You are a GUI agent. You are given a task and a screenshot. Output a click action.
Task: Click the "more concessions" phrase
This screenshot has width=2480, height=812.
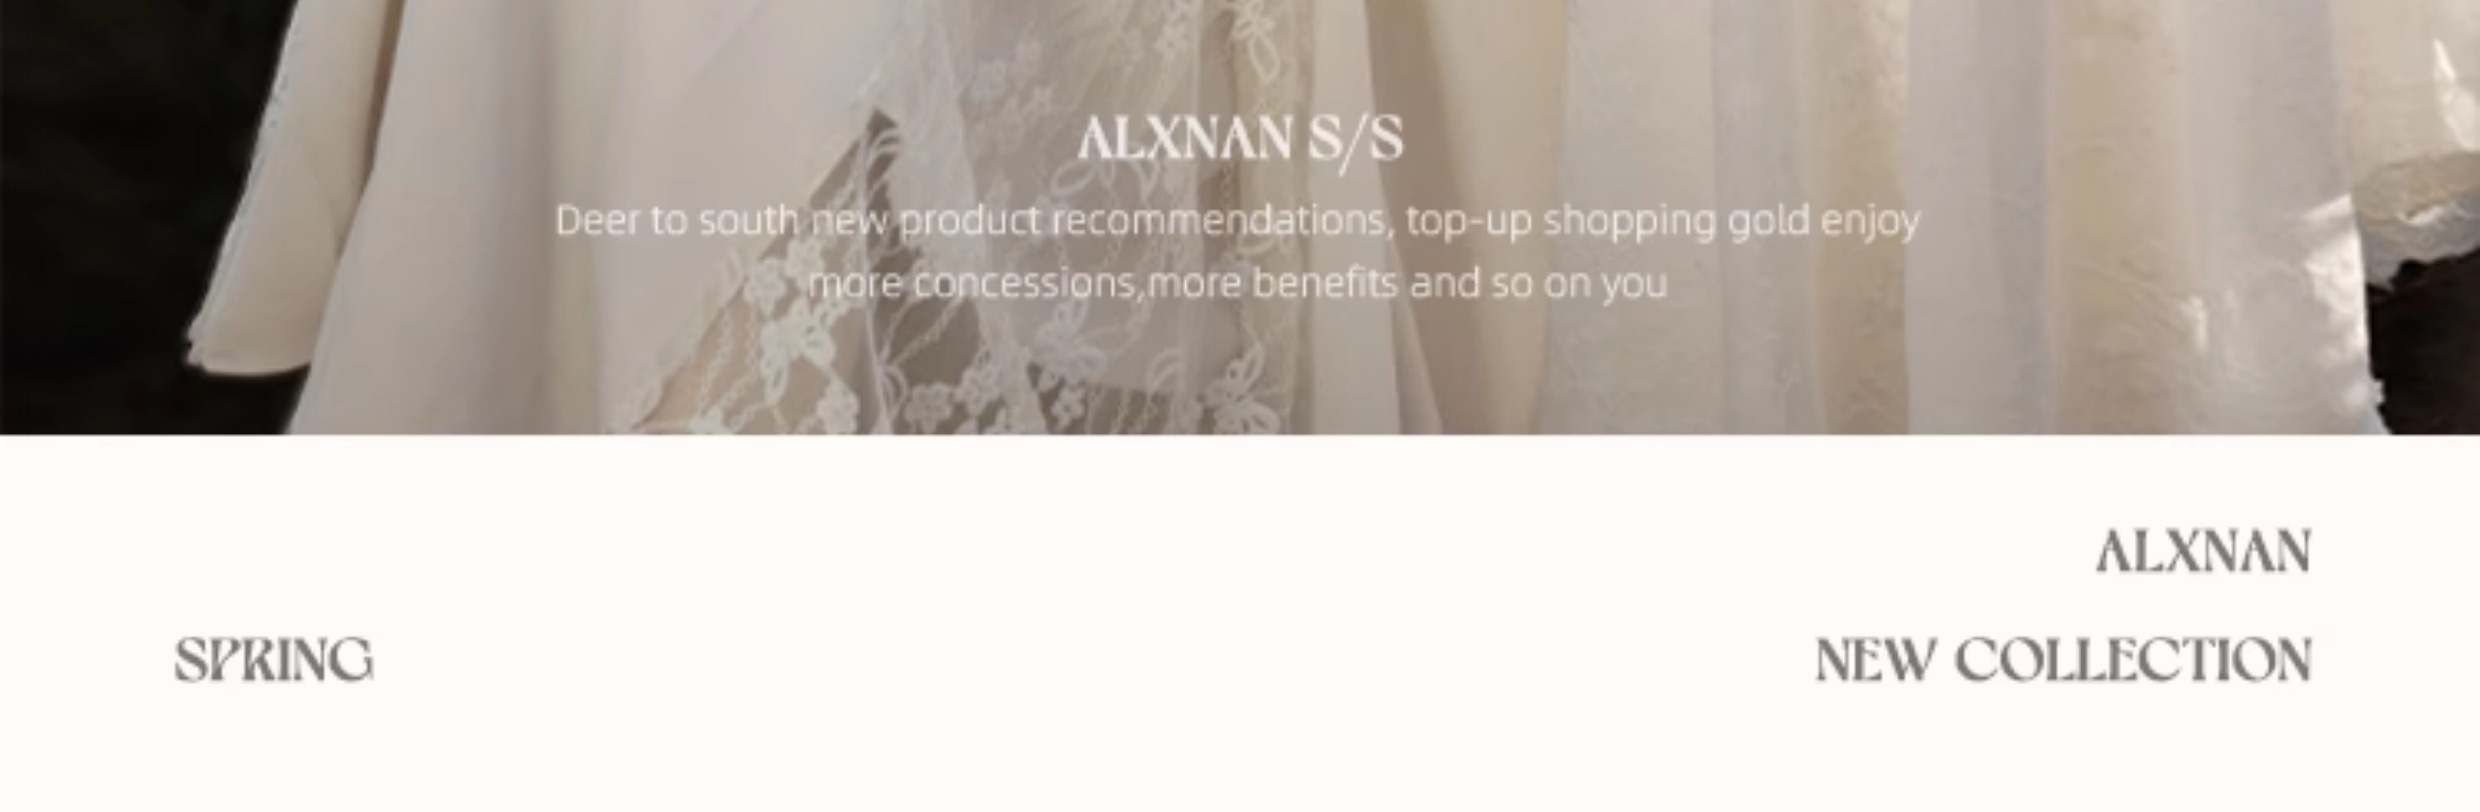click(x=972, y=284)
